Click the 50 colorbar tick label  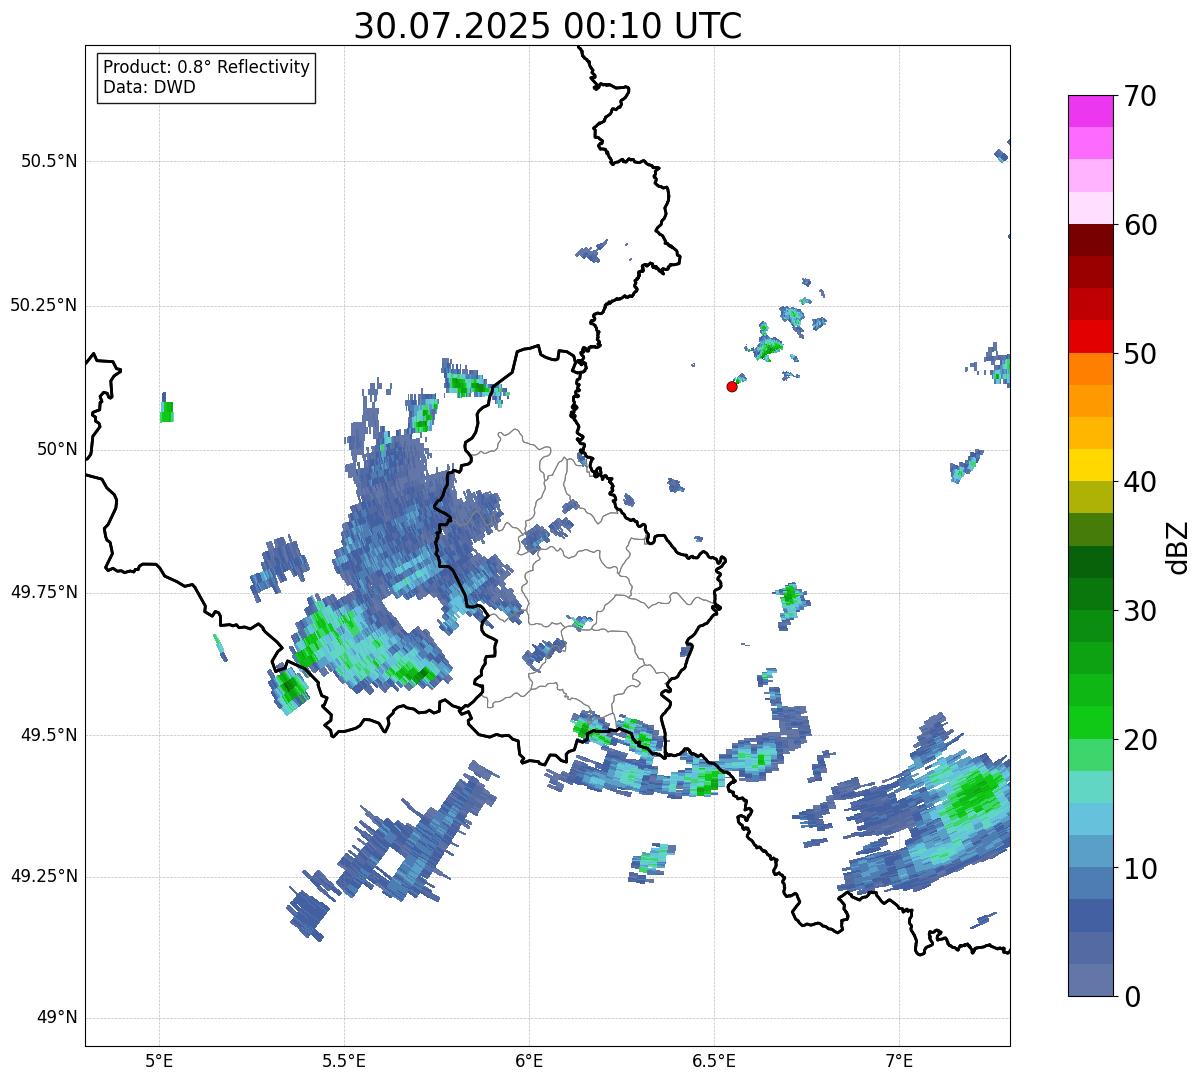[1140, 354]
